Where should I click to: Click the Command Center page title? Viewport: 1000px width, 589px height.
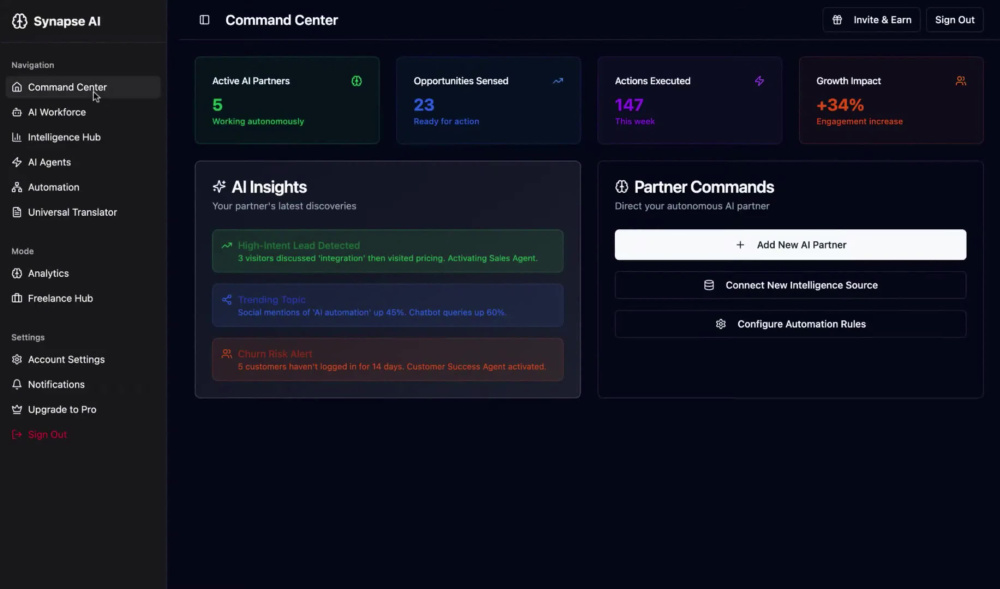point(281,20)
